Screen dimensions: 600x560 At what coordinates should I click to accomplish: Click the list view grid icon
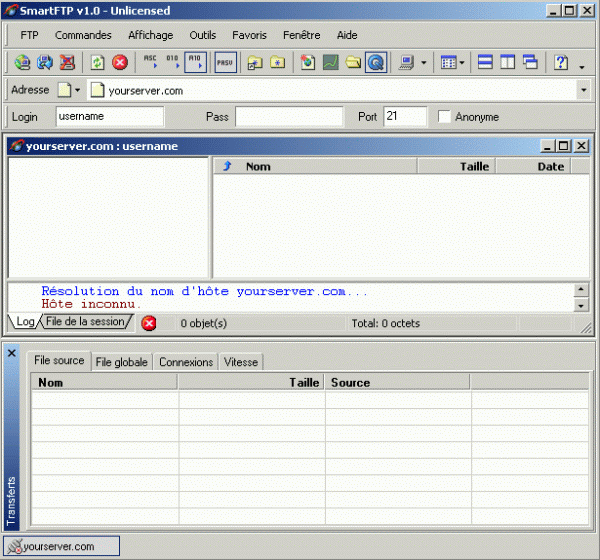point(448,62)
